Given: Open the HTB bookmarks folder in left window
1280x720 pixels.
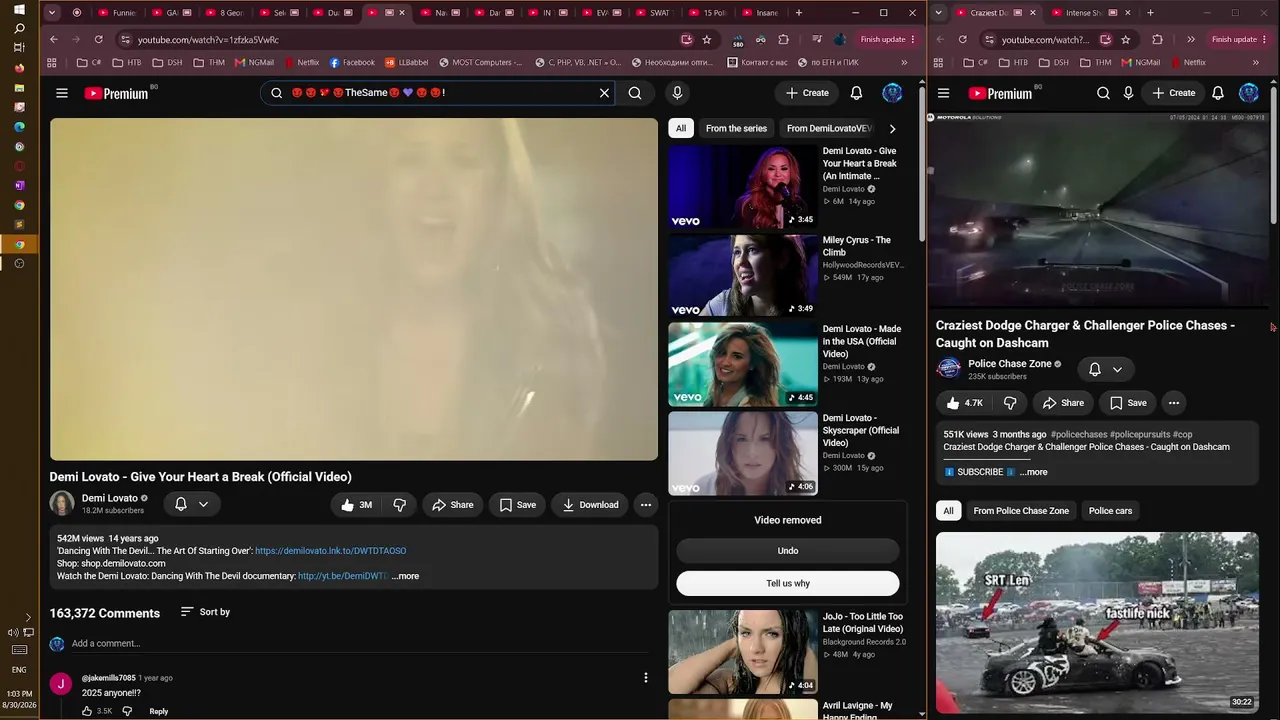Looking at the screenshot, I should pos(125,62).
